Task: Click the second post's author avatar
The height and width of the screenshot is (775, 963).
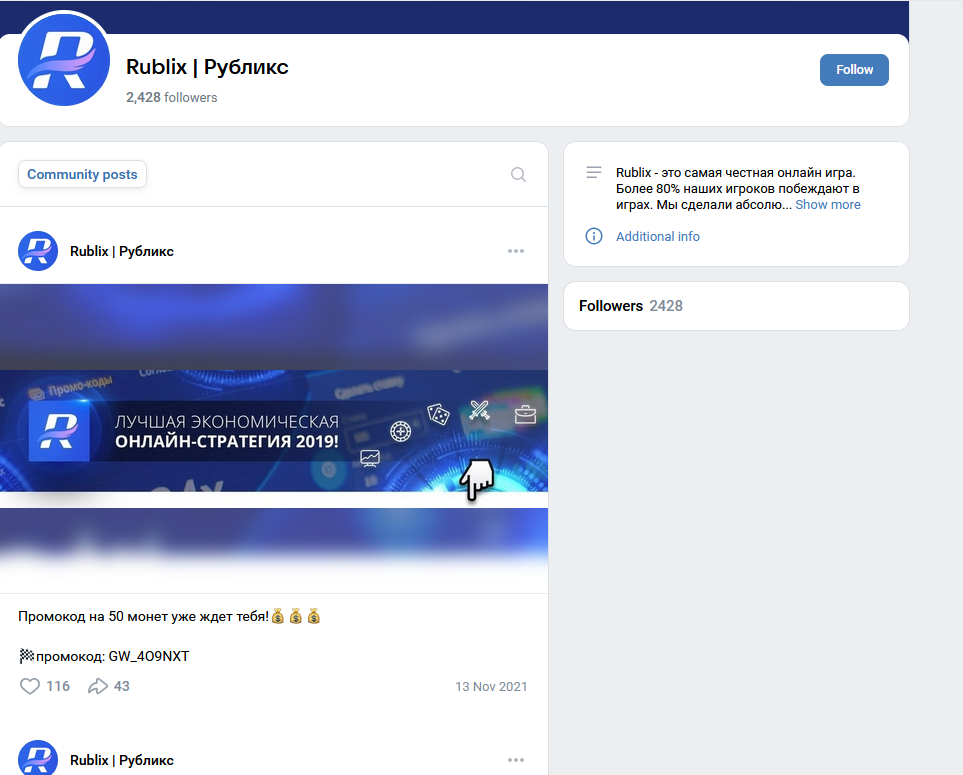Action: [x=38, y=758]
